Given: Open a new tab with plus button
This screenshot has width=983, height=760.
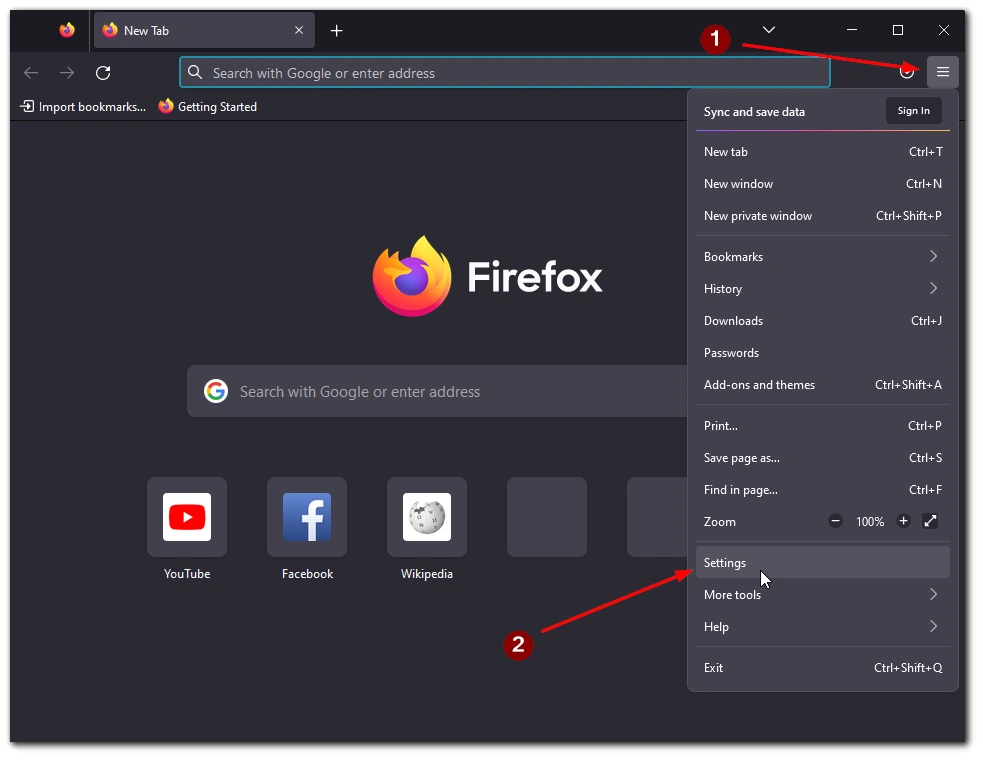Looking at the screenshot, I should pos(337,30).
